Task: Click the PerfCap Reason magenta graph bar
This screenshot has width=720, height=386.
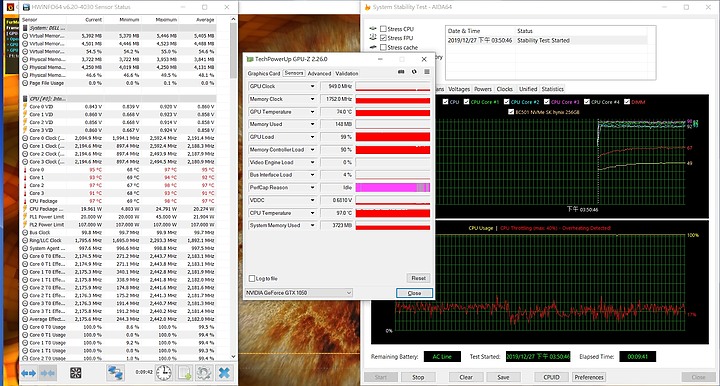Action: (x=393, y=188)
